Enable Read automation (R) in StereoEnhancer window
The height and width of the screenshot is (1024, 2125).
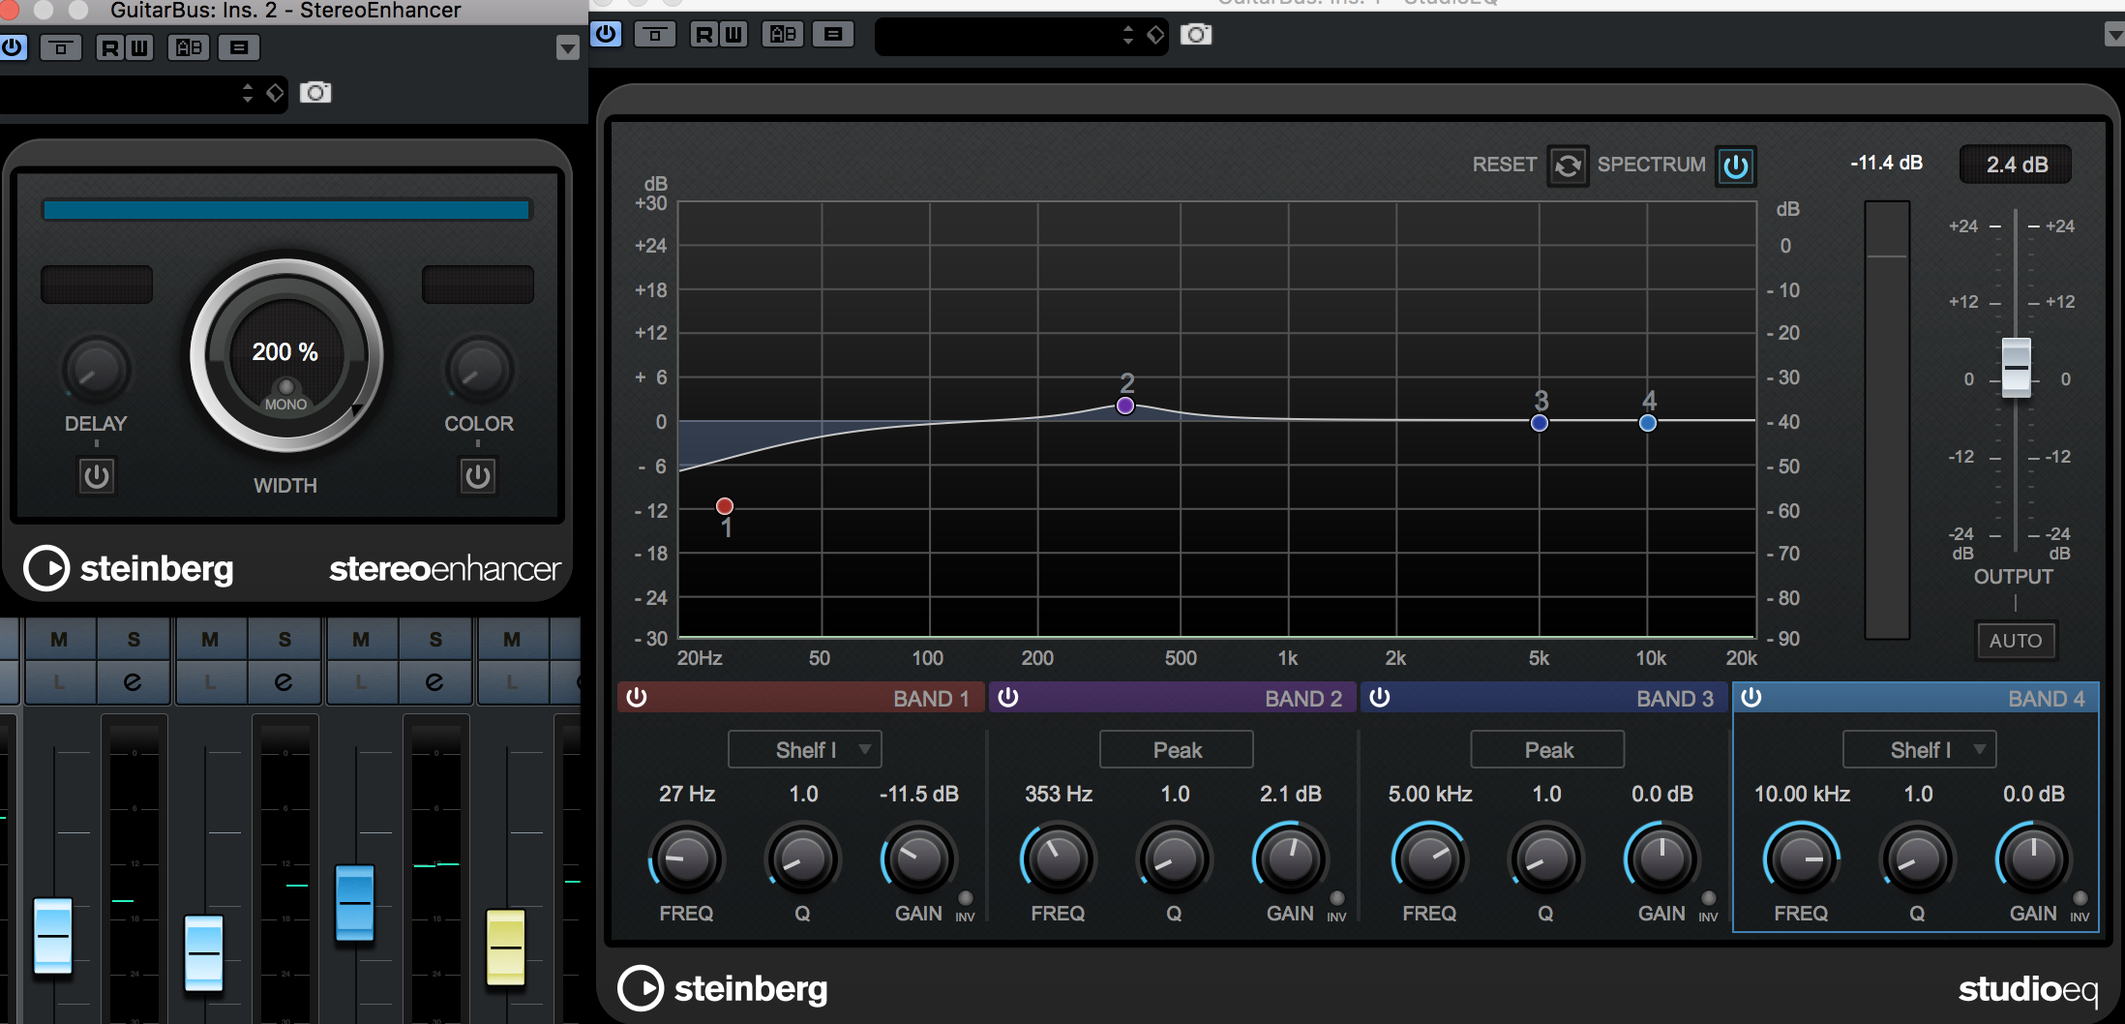coord(110,47)
